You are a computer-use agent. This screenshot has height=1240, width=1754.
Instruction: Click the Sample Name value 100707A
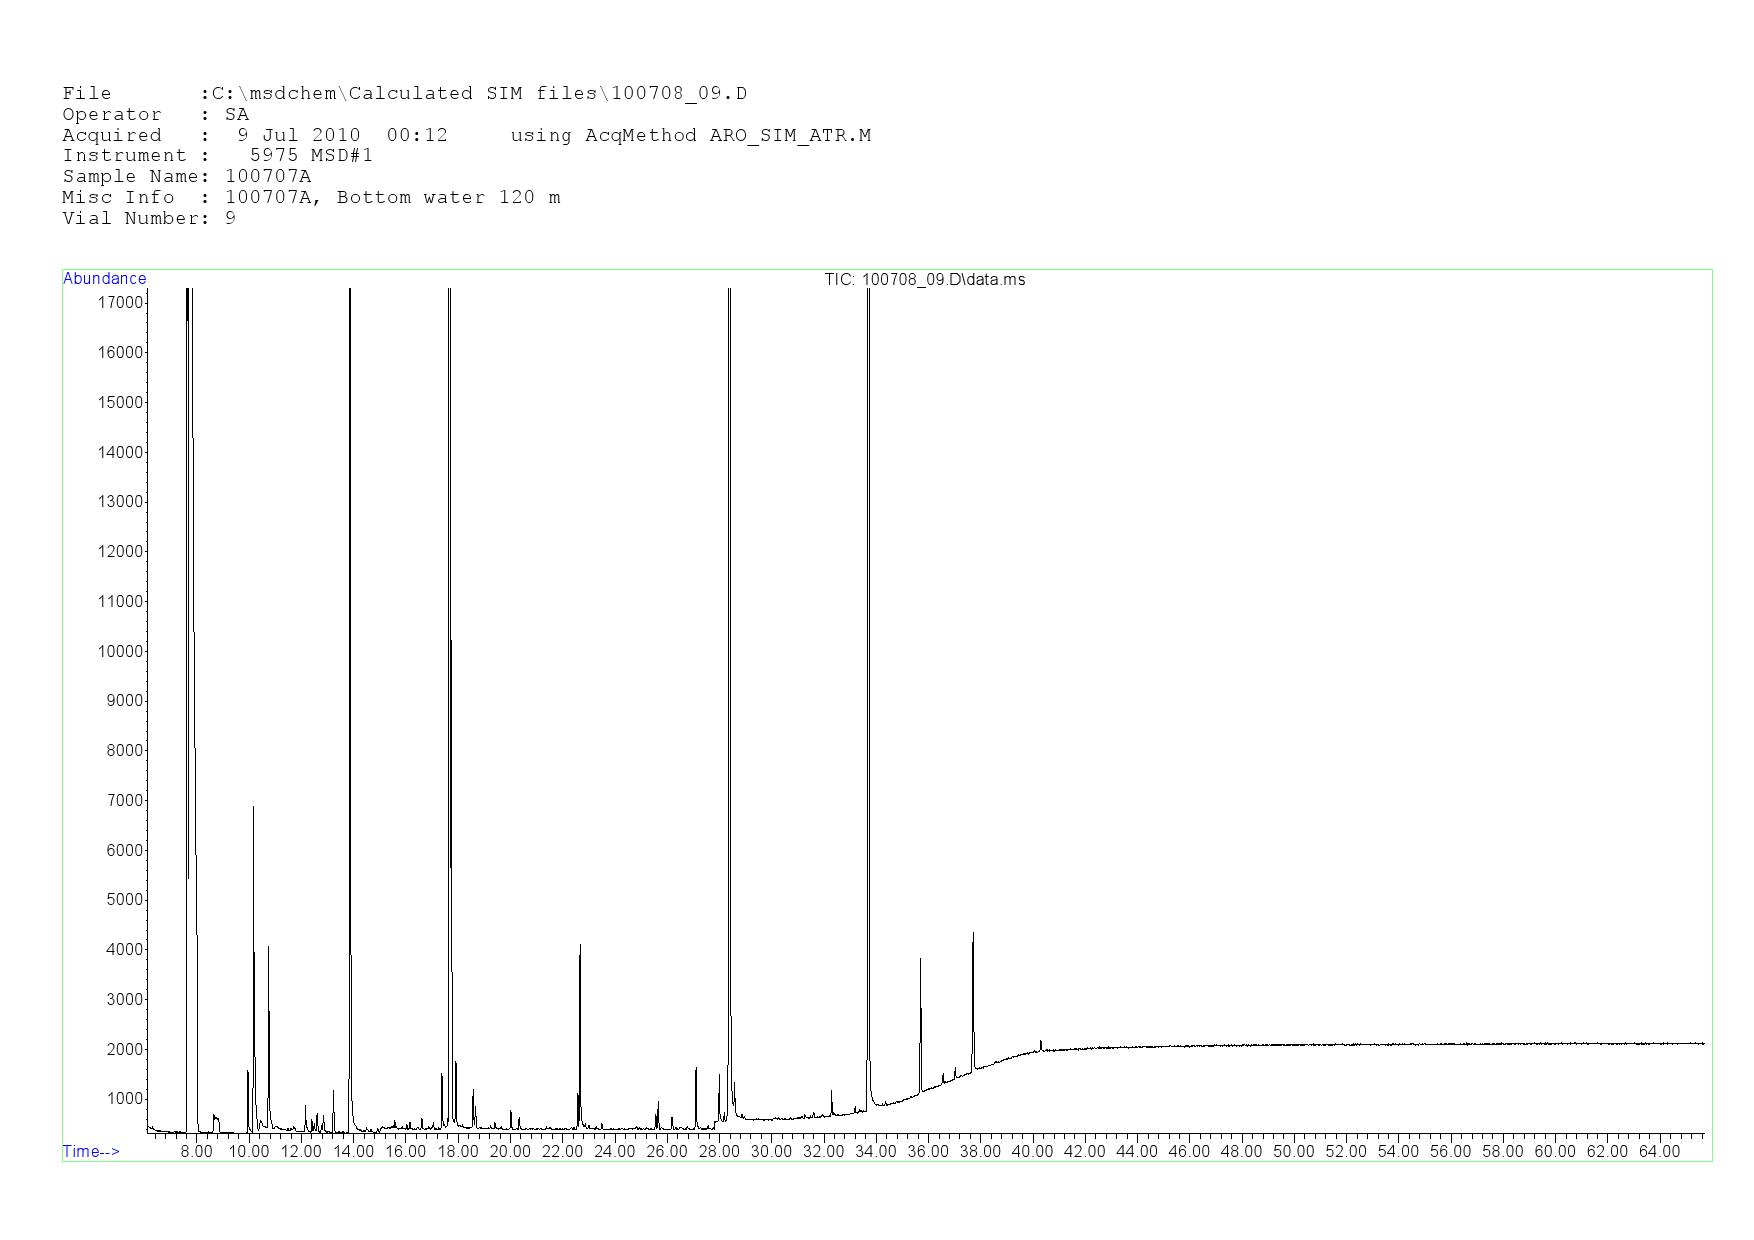pyautogui.click(x=268, y=177)
